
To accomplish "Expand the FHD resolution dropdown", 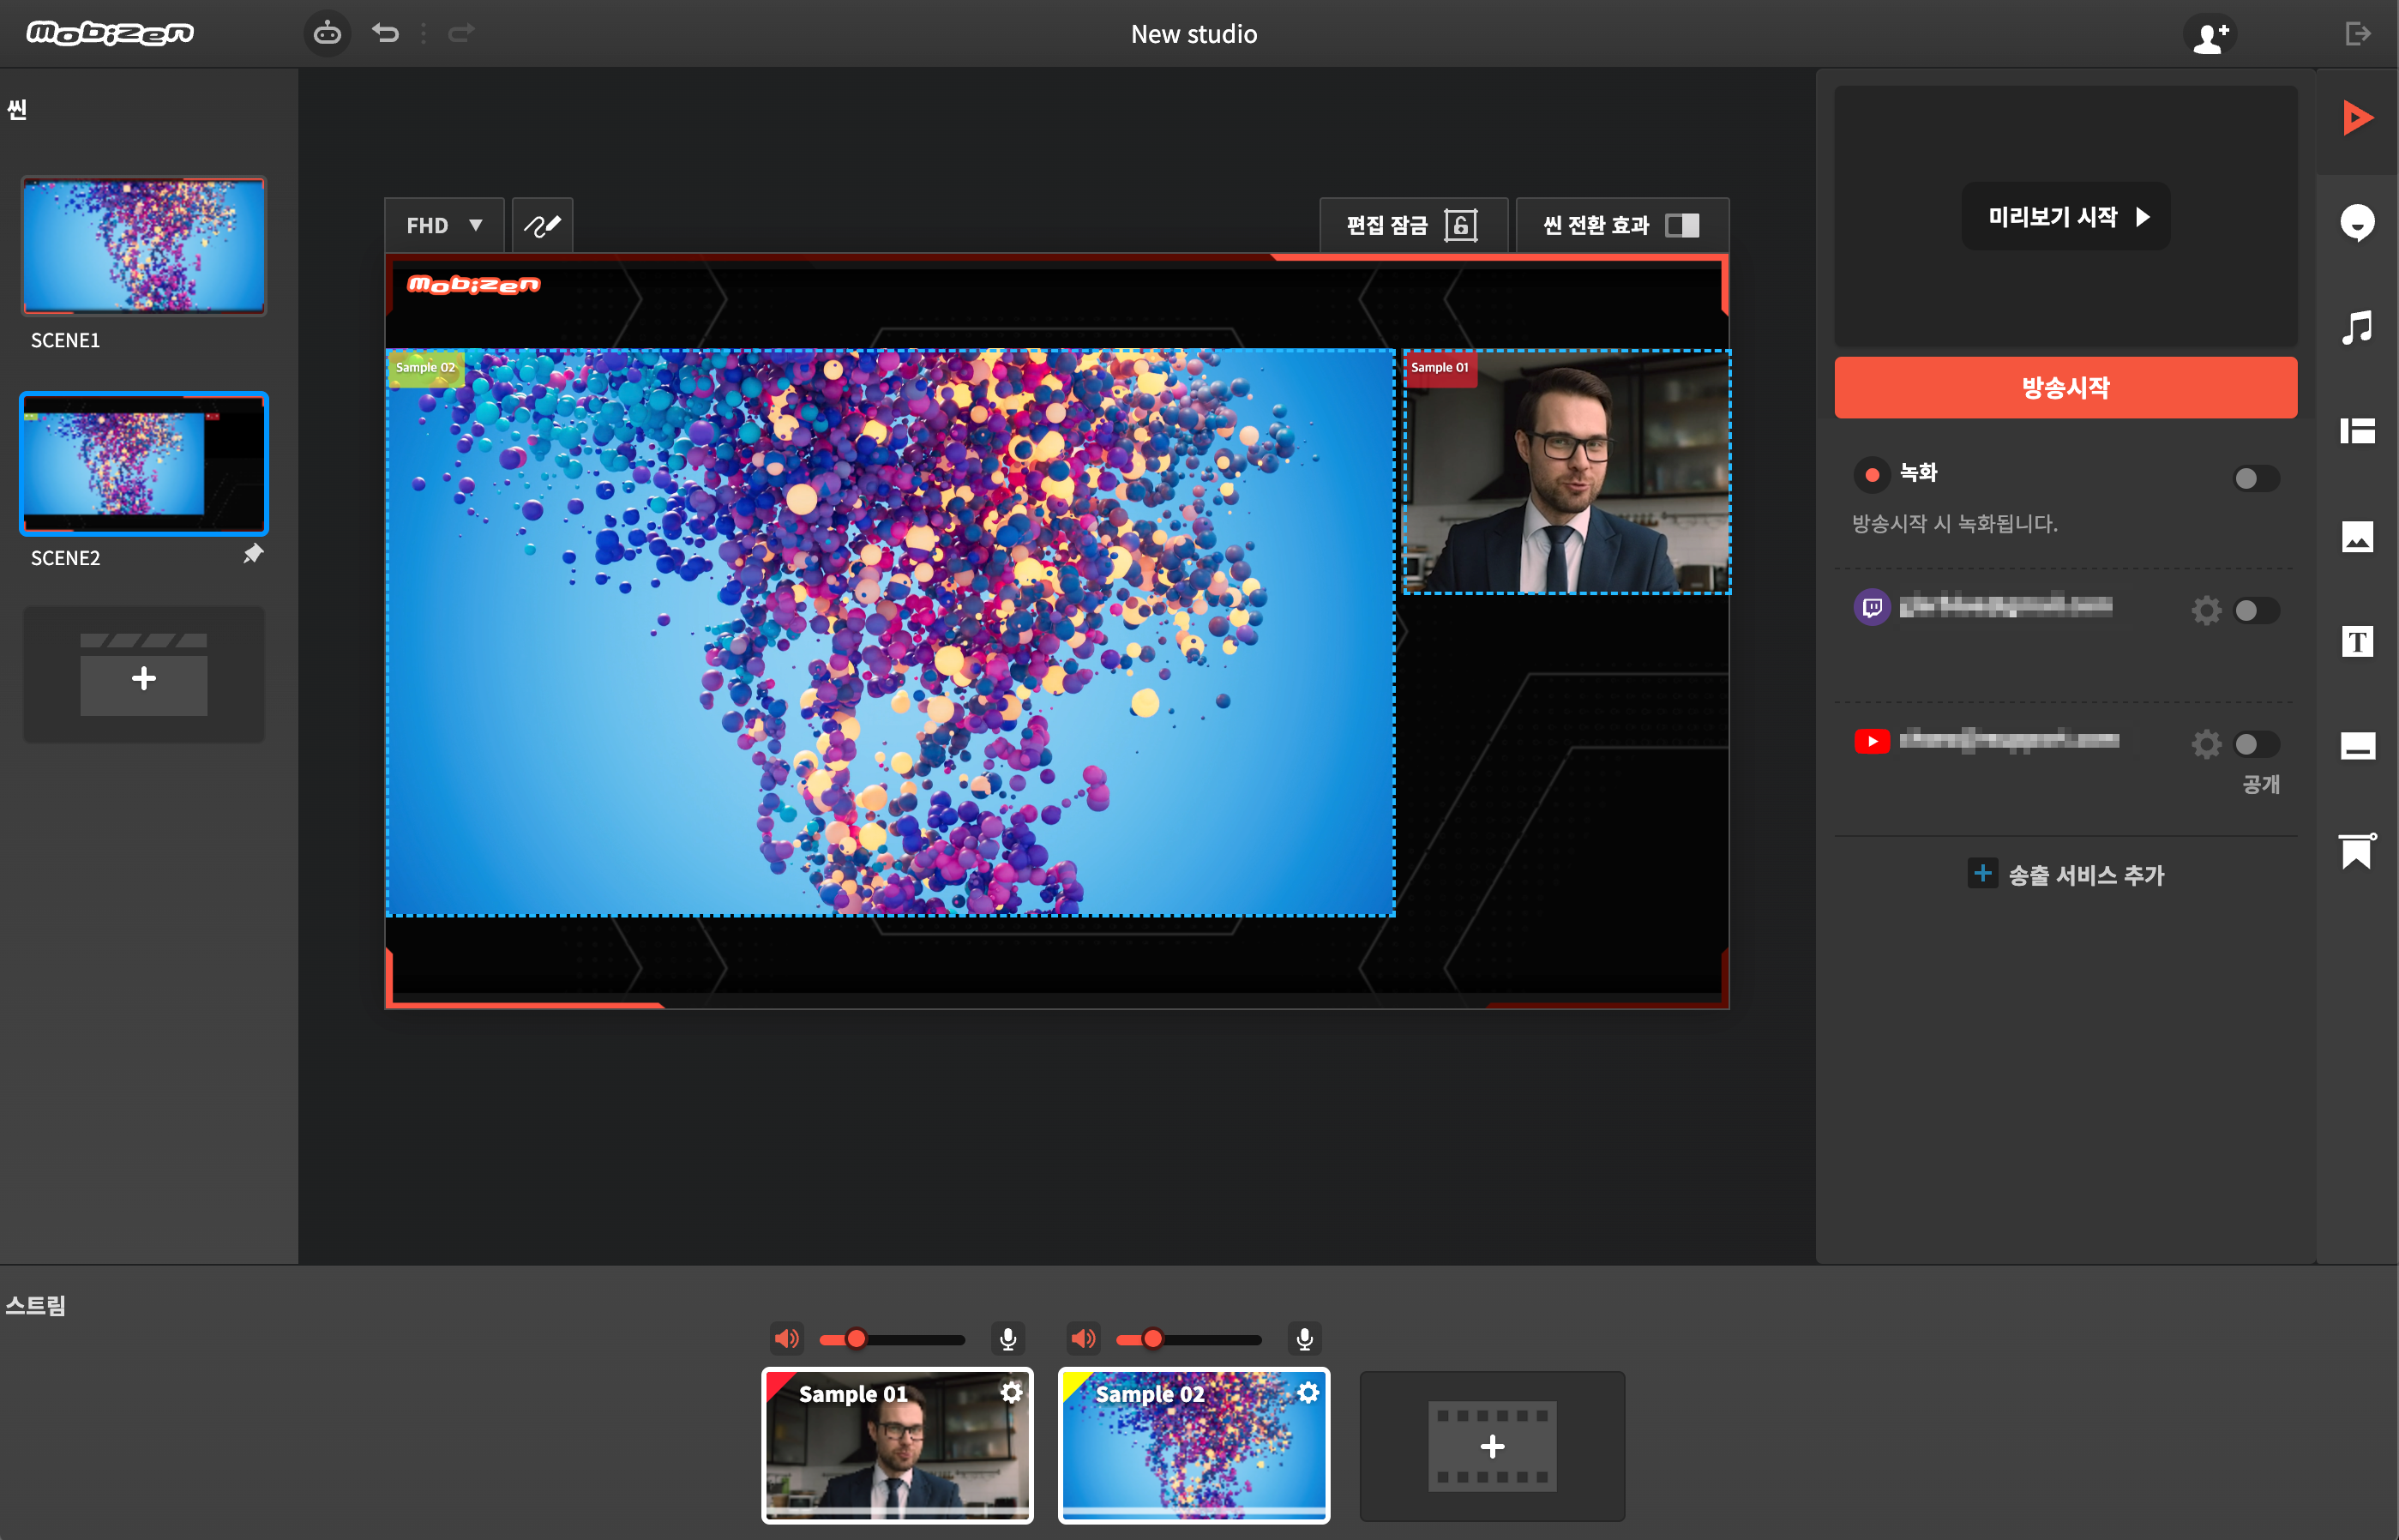I will (444, 226).
